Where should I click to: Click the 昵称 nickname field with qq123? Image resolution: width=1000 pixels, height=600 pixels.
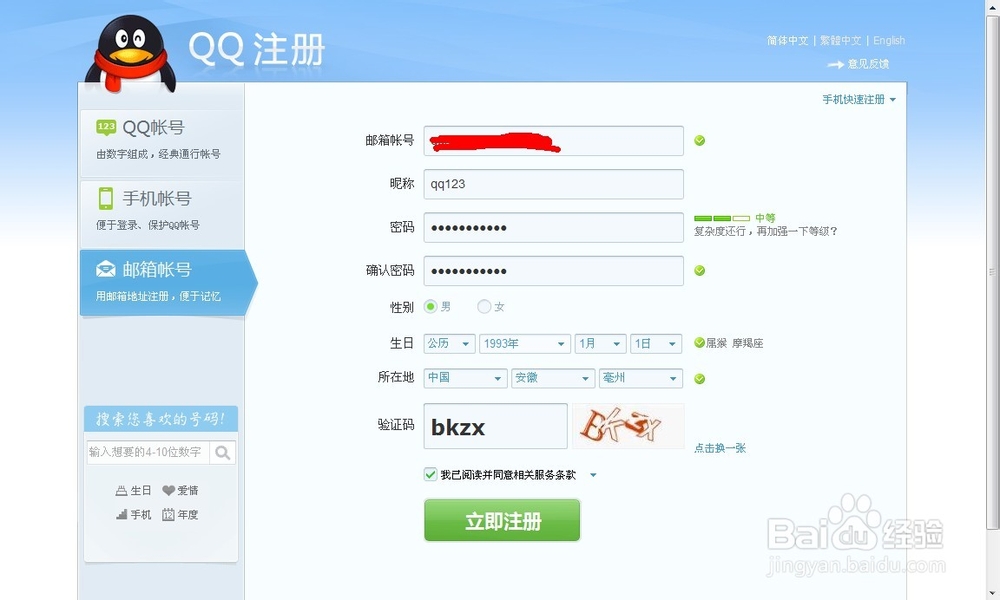554,184
